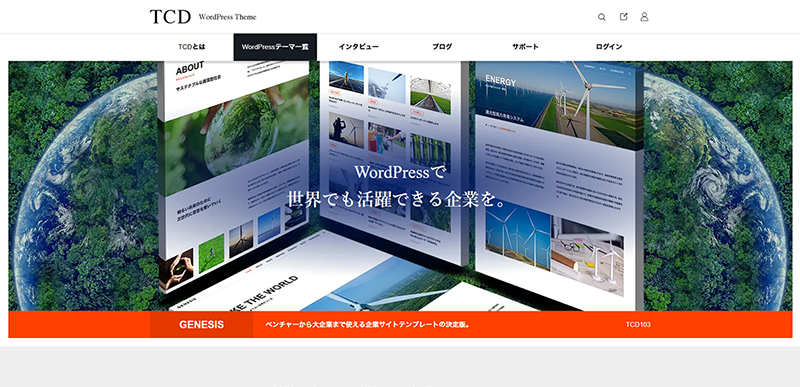
Task: Click the WordPress Theme tagline text
Action: 228,17
